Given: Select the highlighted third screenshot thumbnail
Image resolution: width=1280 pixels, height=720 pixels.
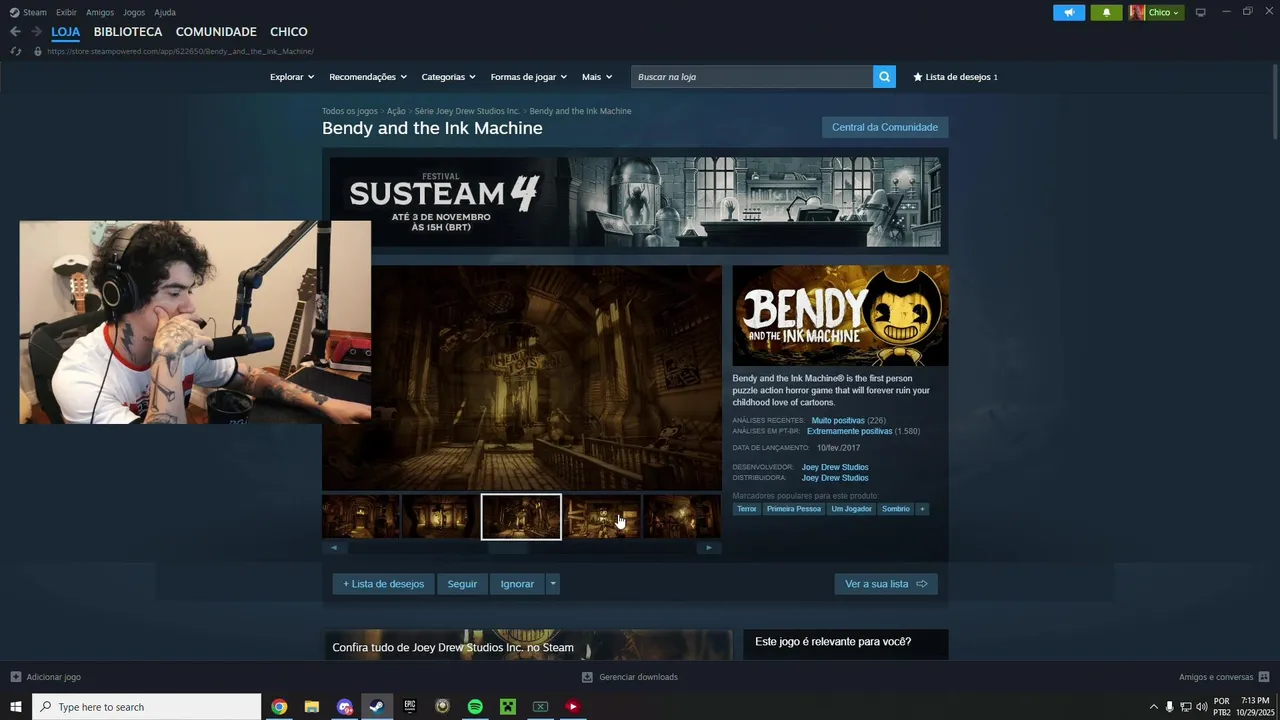Looking at the screenshot, I should click(x=521, y=517).
